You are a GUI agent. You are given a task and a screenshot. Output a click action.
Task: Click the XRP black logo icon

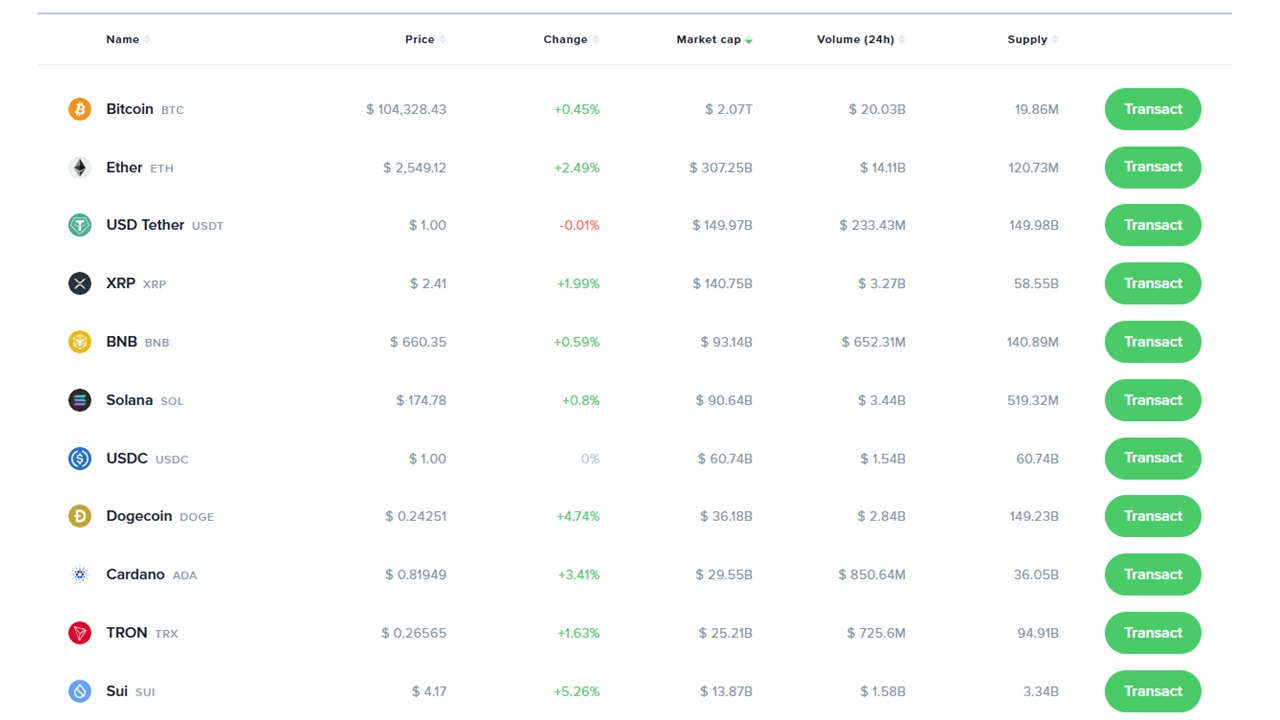79,283
